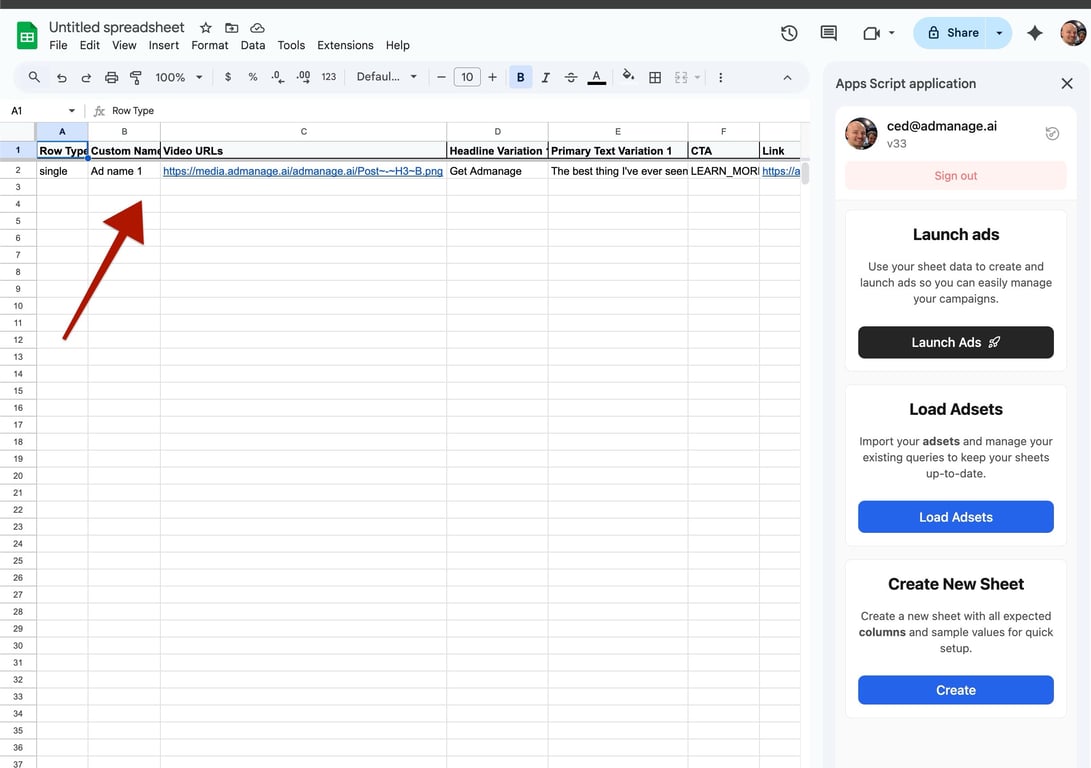Open the name box dropdown arrow

pyautogui.click(x=72, y=111)
